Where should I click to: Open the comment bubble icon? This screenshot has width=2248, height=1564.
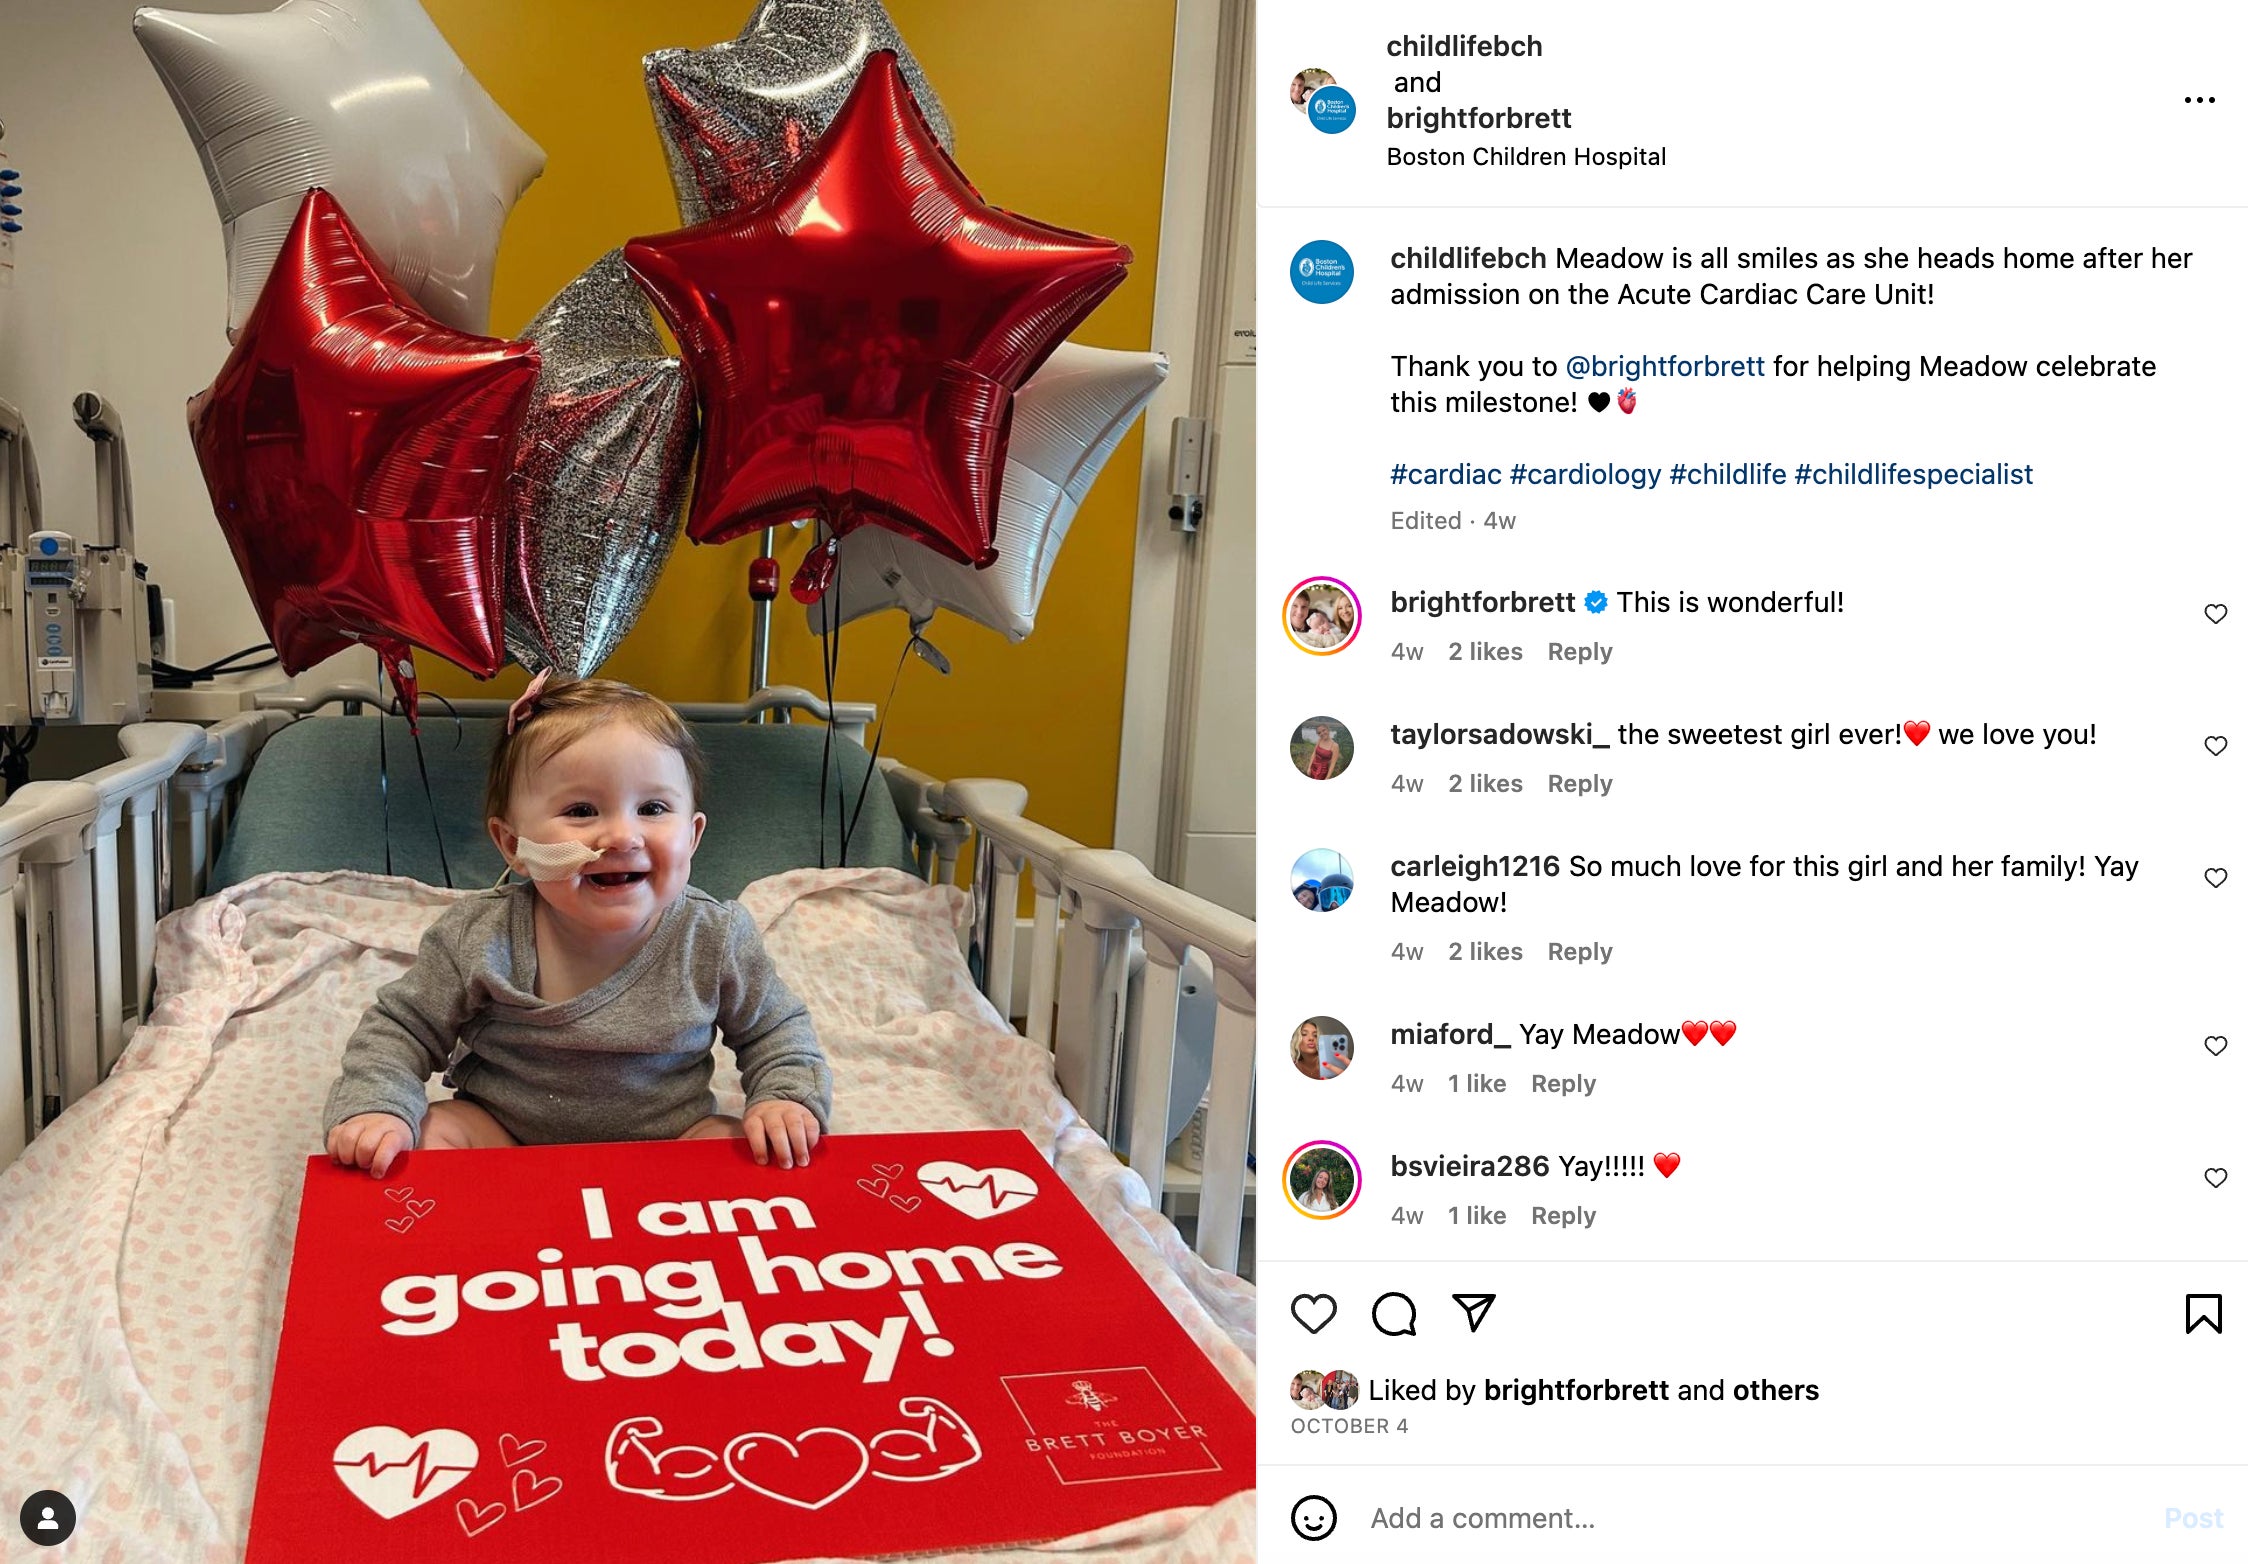click(x=1394, y=1314)
